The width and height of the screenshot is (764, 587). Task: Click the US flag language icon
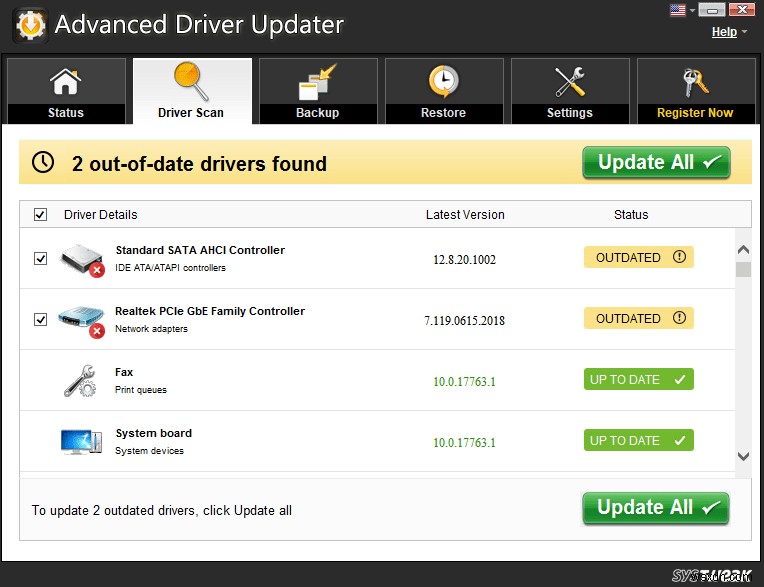[677, 10]
